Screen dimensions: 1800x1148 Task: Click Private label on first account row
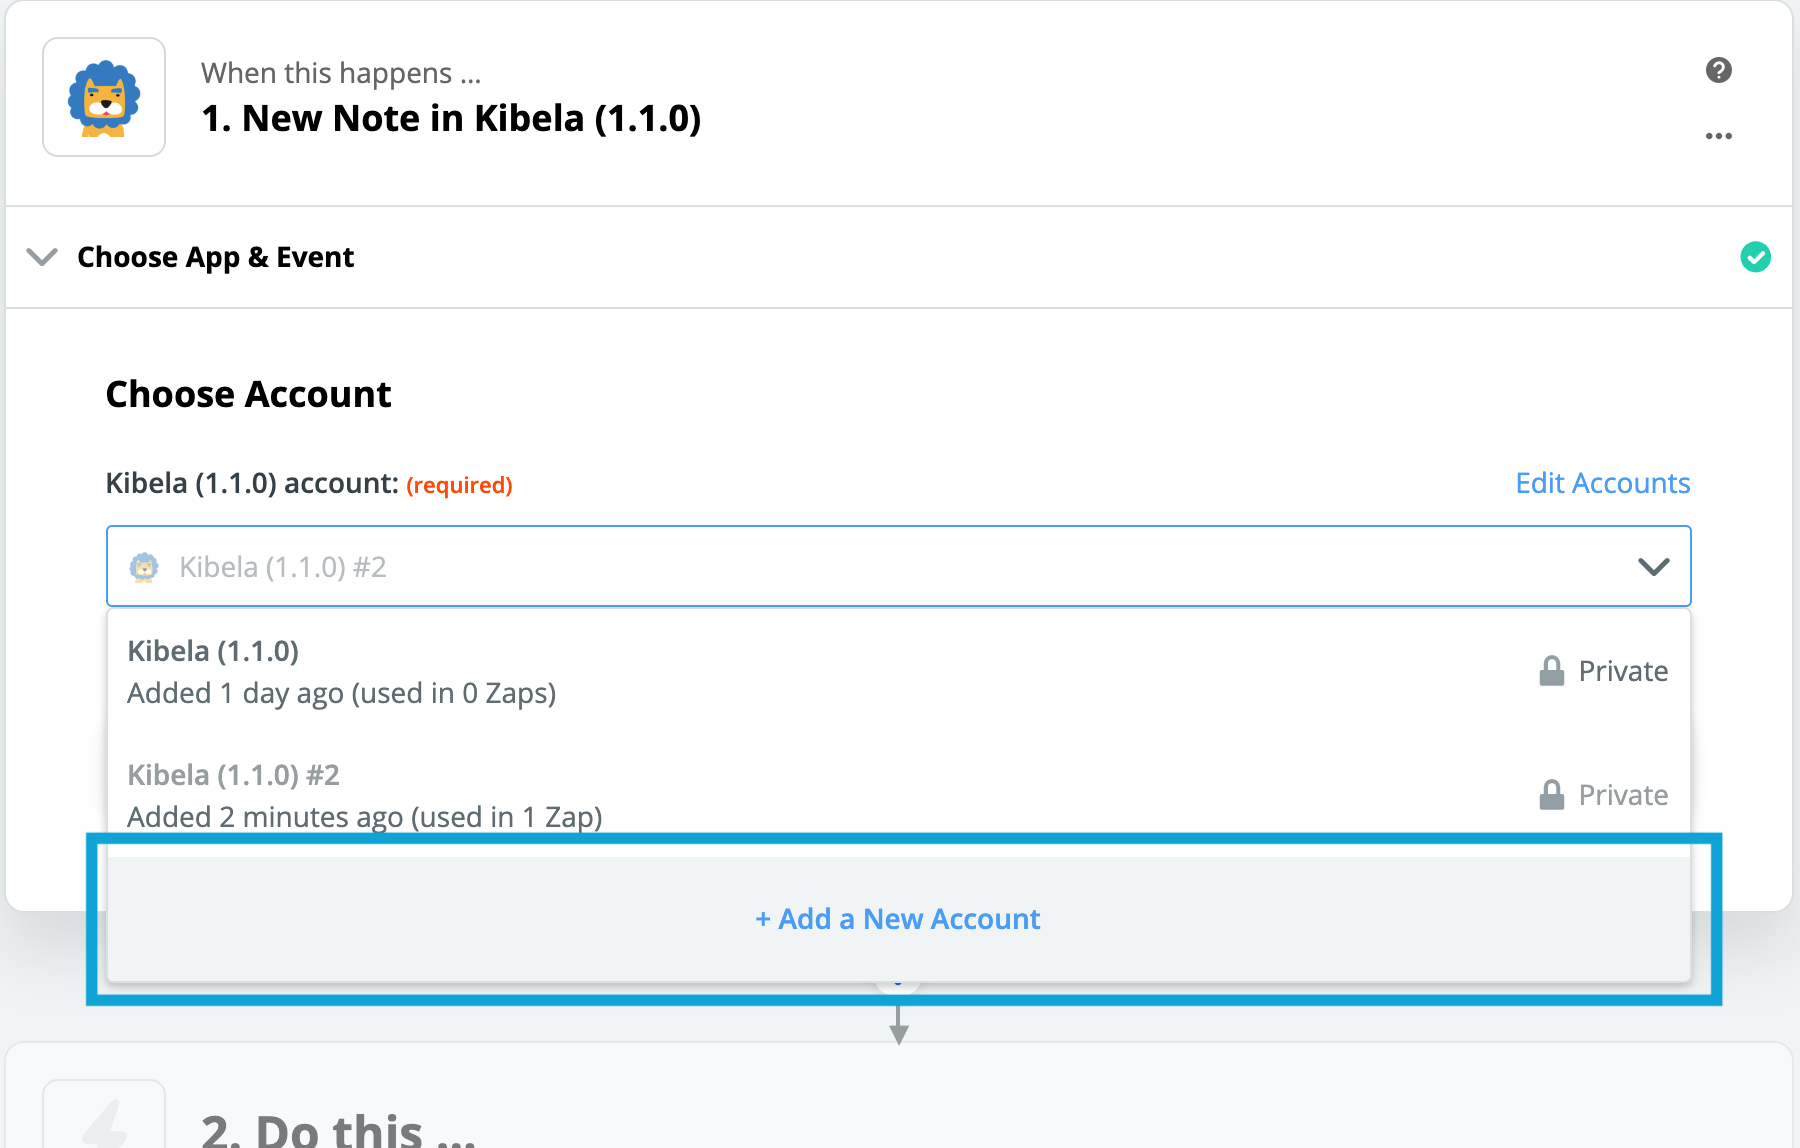pos(1623,671)
